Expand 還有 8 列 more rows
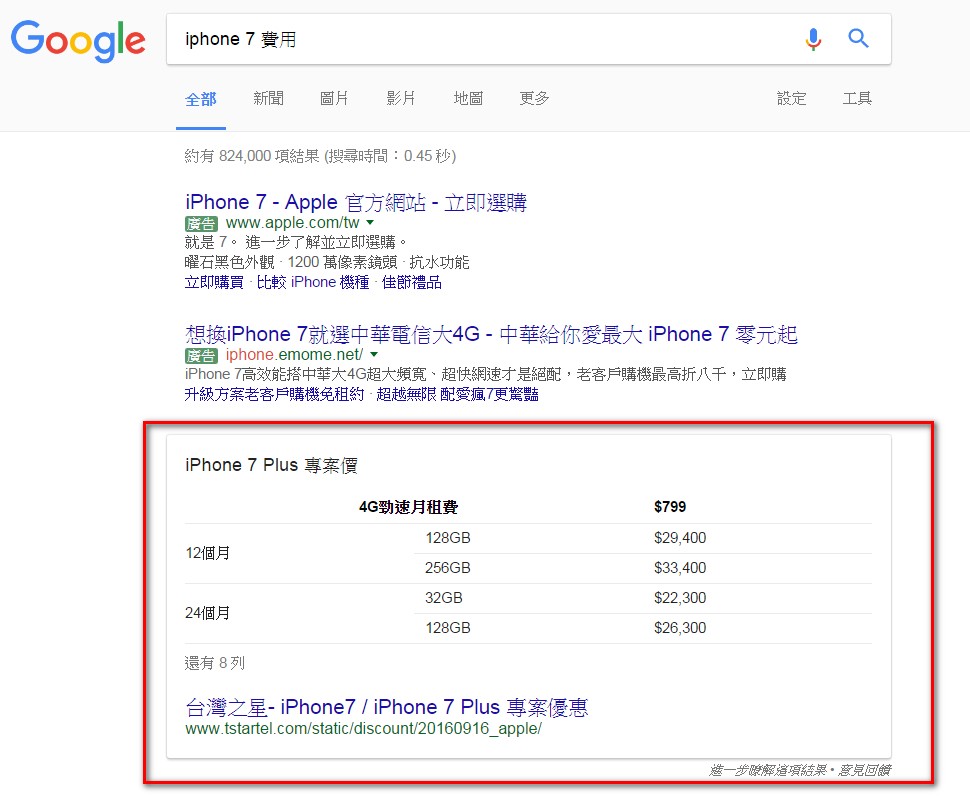The height and width of the screenshot is (796, 970). tap(215, 664)
